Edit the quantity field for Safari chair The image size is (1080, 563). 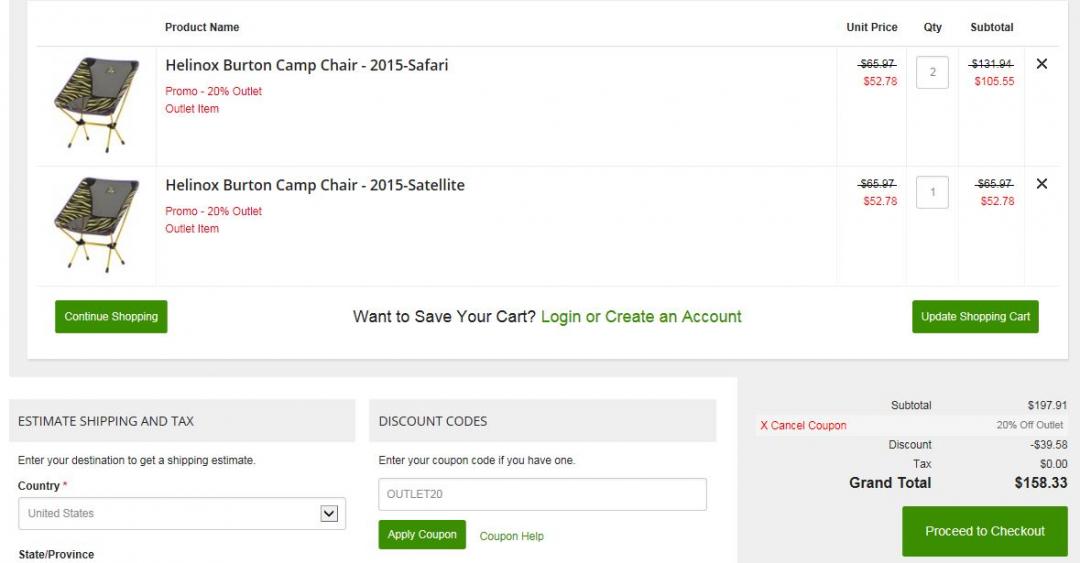tap(932, 72)
